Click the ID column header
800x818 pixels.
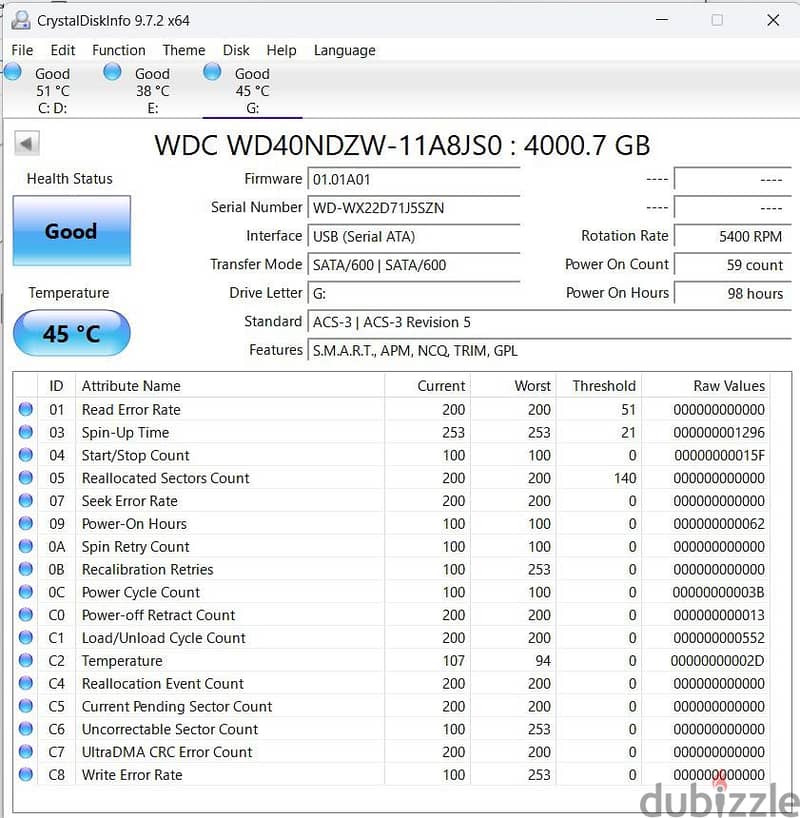(x=56, y=386)
